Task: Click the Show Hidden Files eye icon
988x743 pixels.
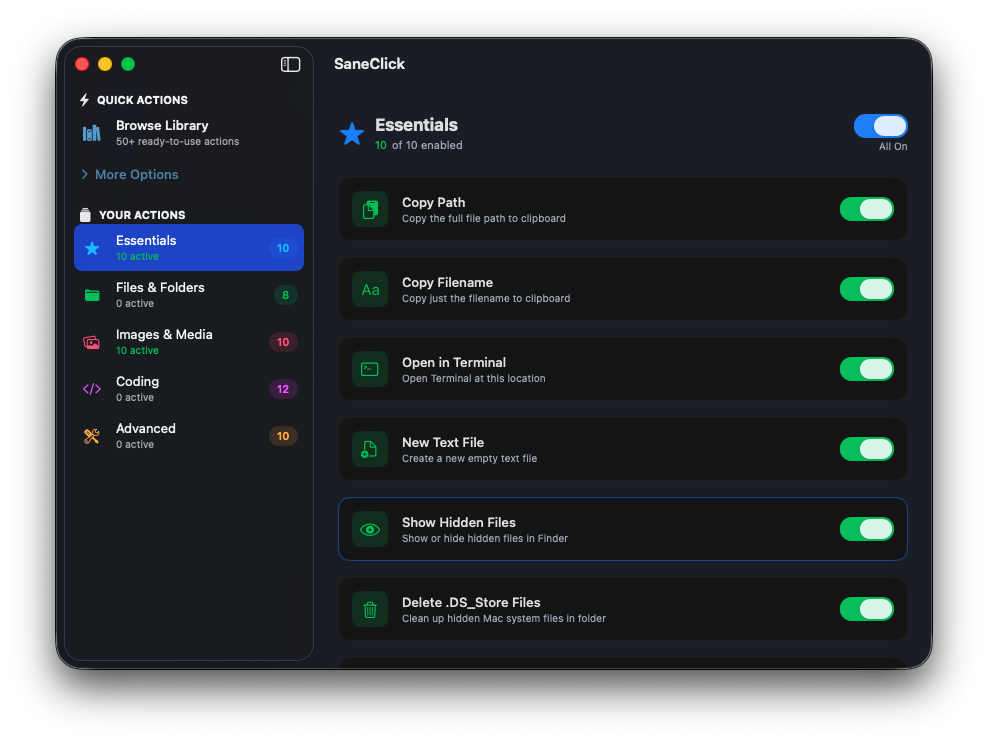Action: pos(370,529)
